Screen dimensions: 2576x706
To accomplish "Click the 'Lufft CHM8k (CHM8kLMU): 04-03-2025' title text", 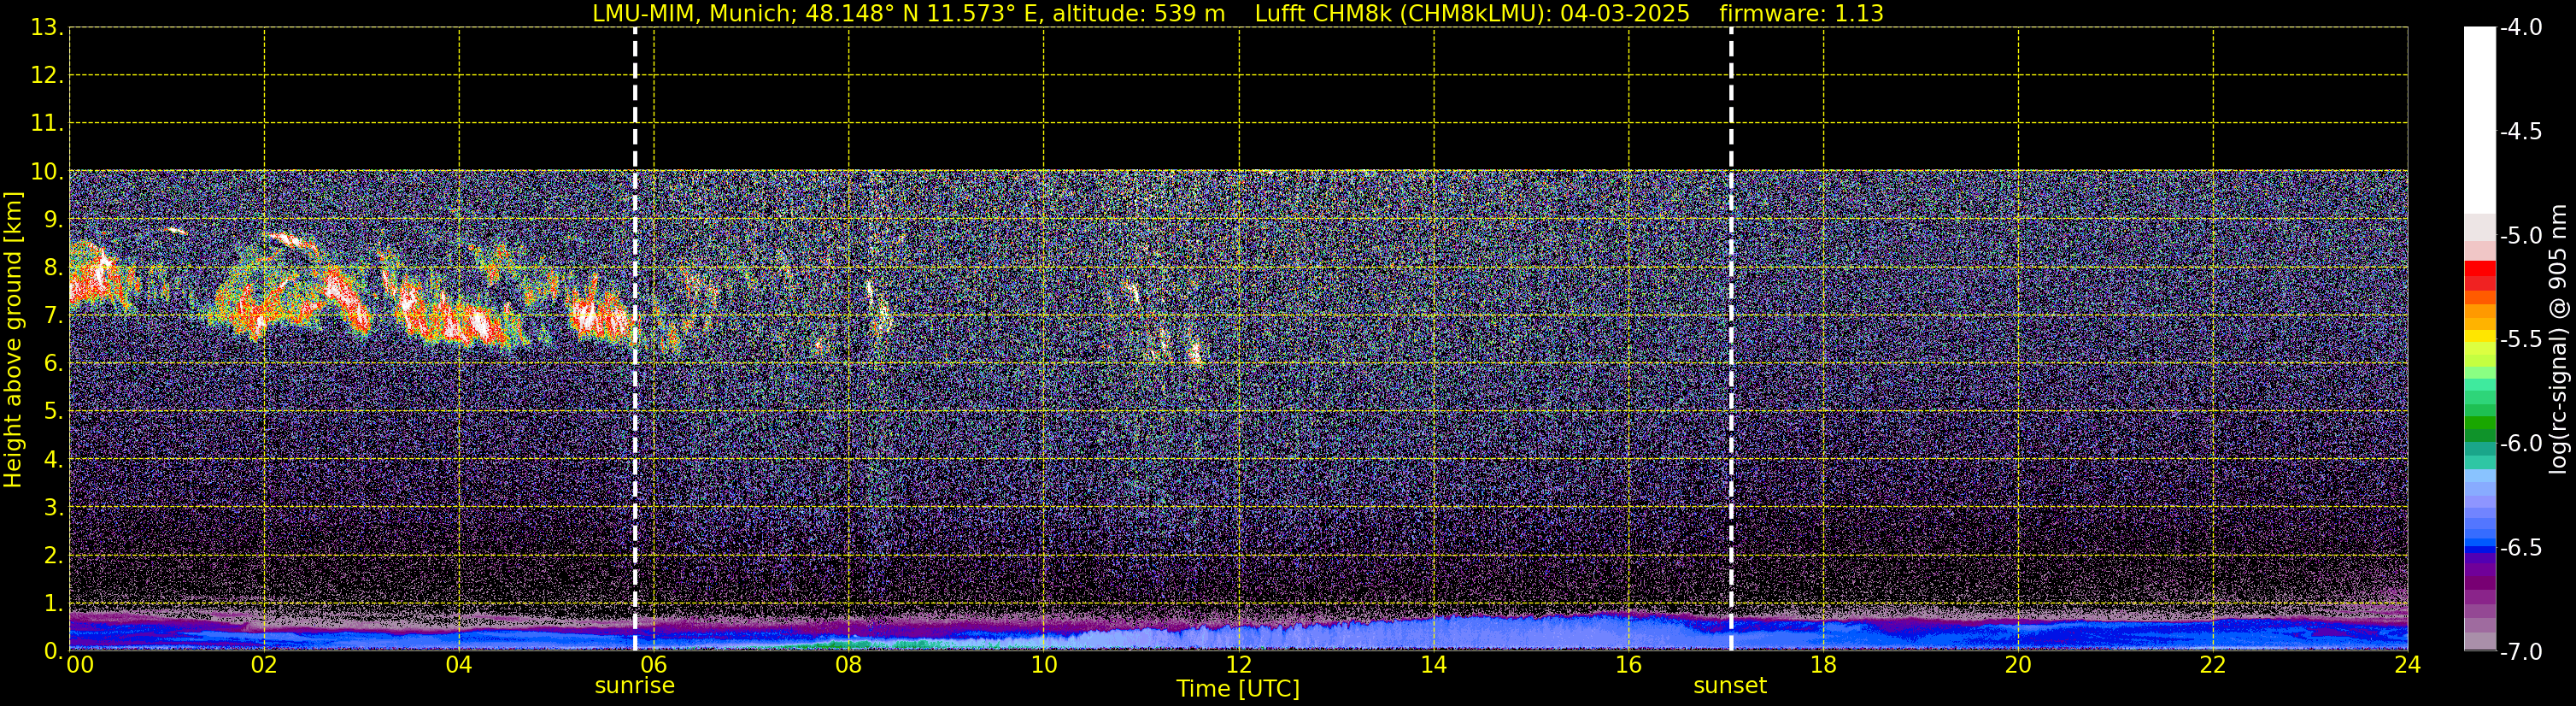I will [1472, 14].
